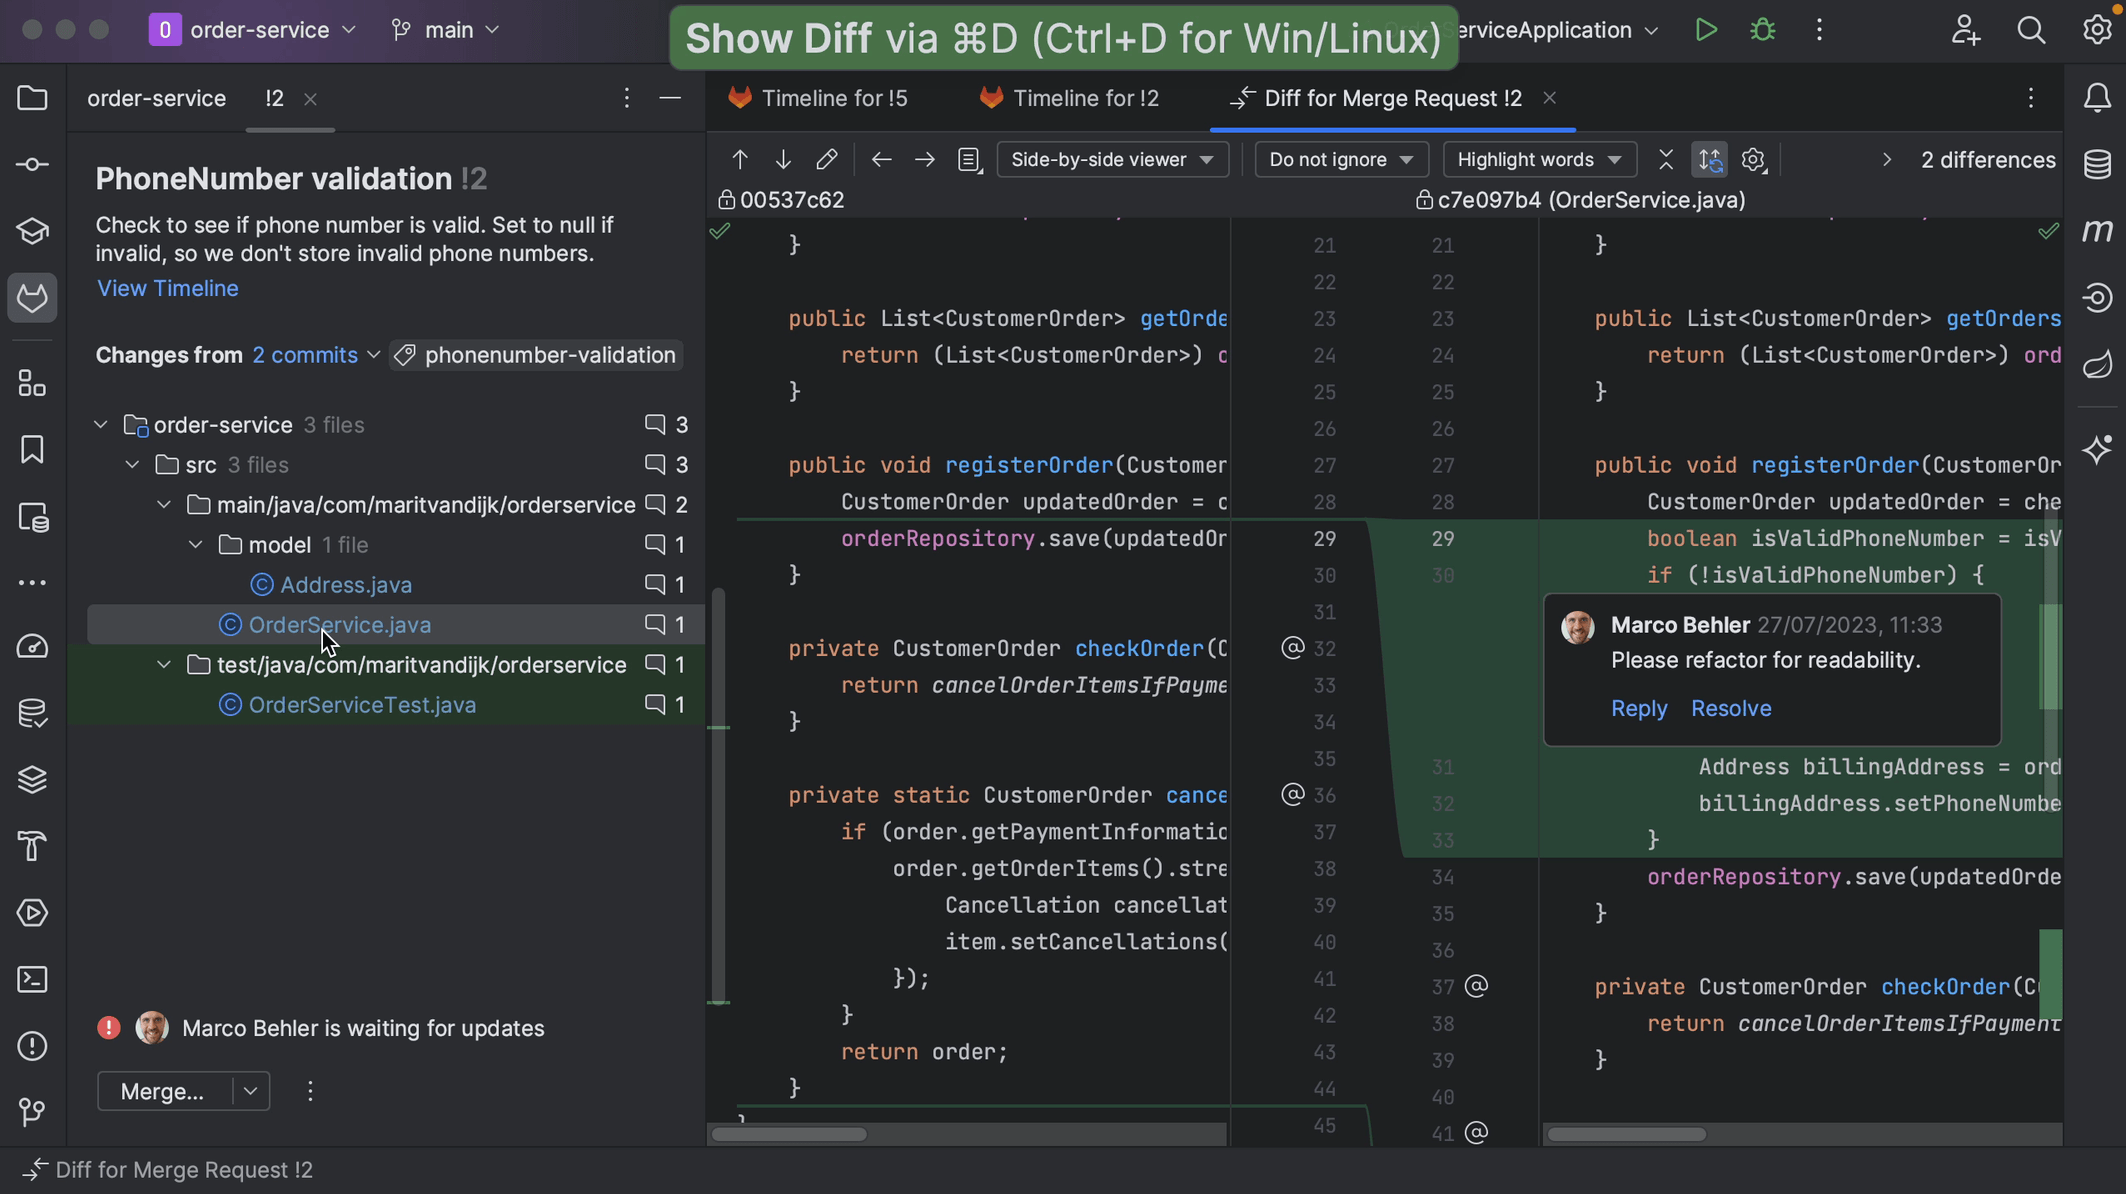Click the AI Assistant sparkle icon
Viewport: 2126px width, 1194px height.
click(x=2097, y=449)
